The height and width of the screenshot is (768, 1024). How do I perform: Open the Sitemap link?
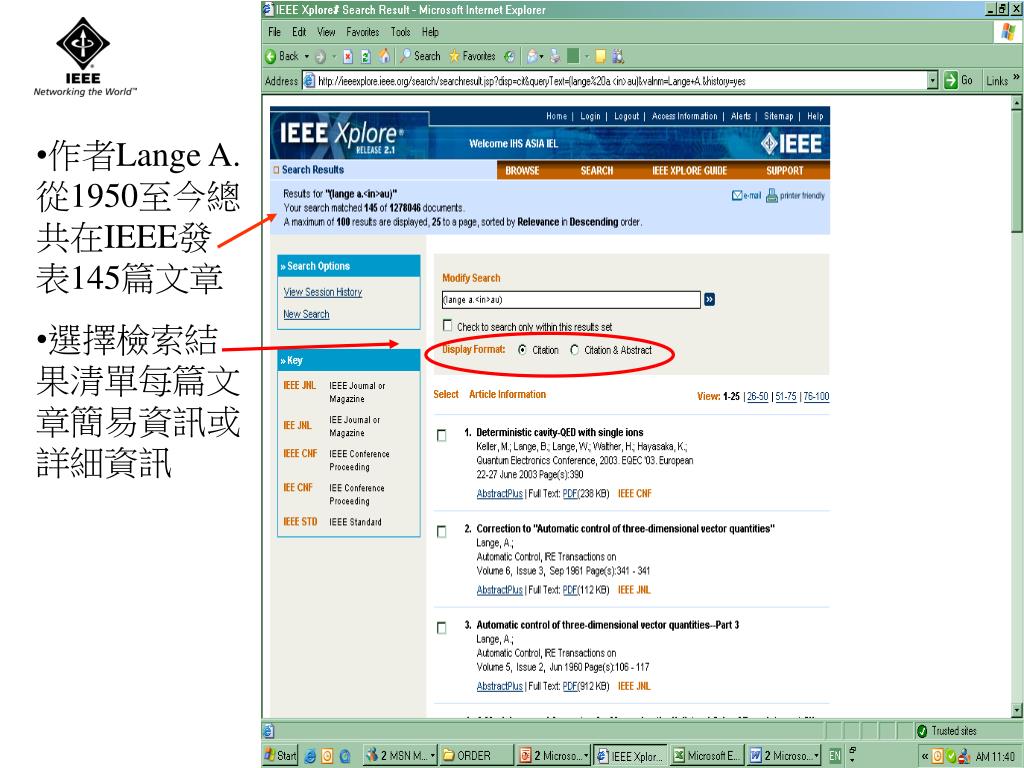(x=778, y=116)
